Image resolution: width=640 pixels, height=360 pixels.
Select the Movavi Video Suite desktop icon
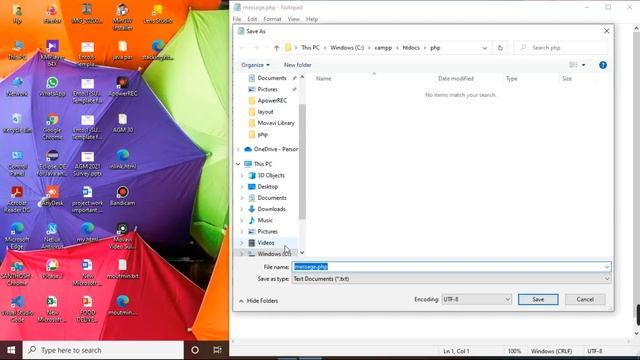coord(122,236)
